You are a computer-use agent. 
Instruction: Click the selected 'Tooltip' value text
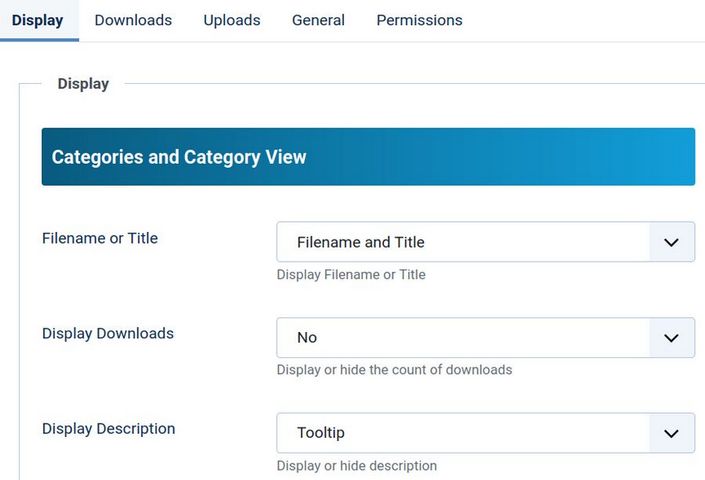point(321,433)
